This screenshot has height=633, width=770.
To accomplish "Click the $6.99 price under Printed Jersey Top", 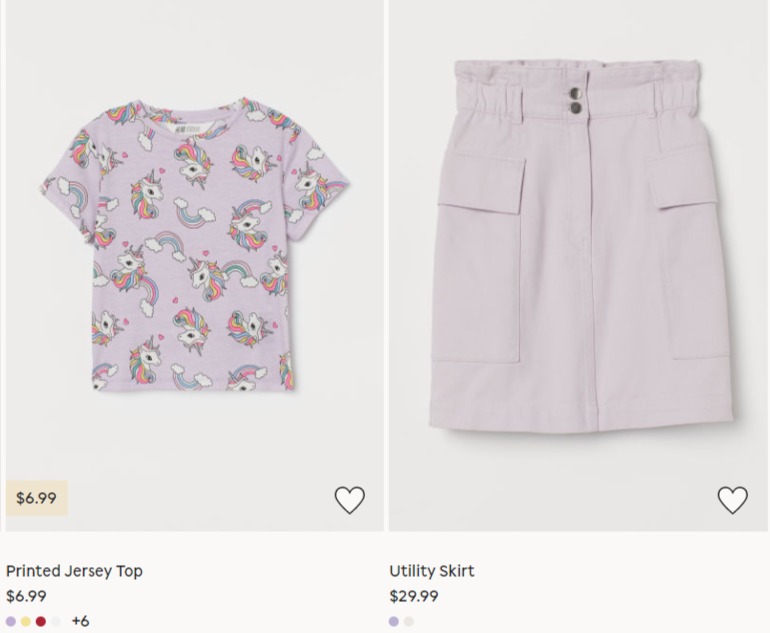I will click(26, 596).
